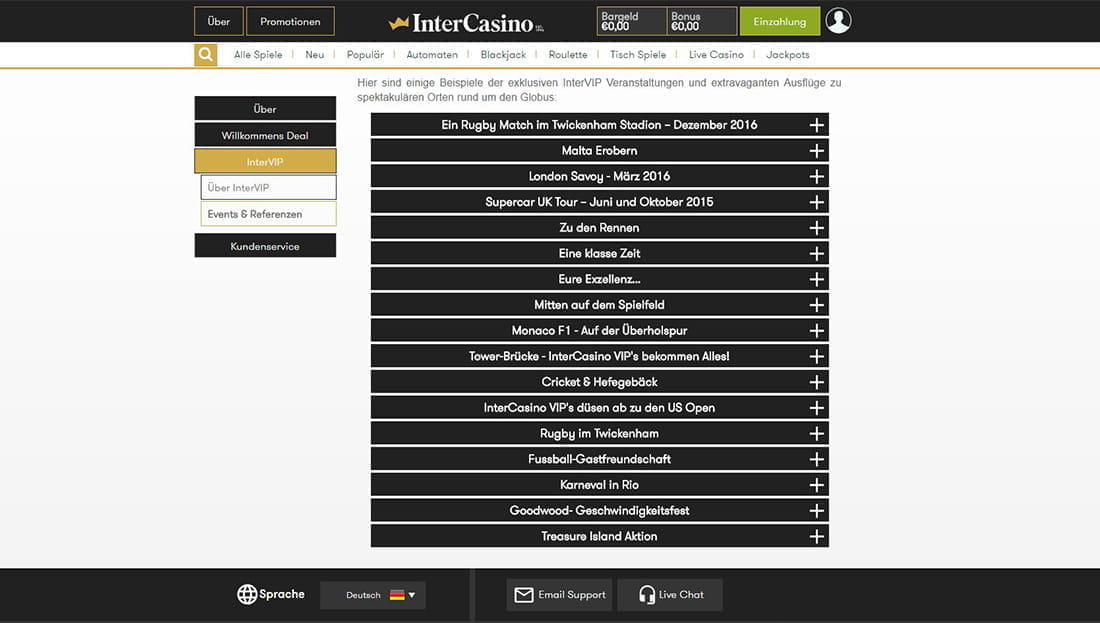The width and height of the screenshot is (1100, 623).
Task: Open the Roulette category
Action: coord(568,55)
